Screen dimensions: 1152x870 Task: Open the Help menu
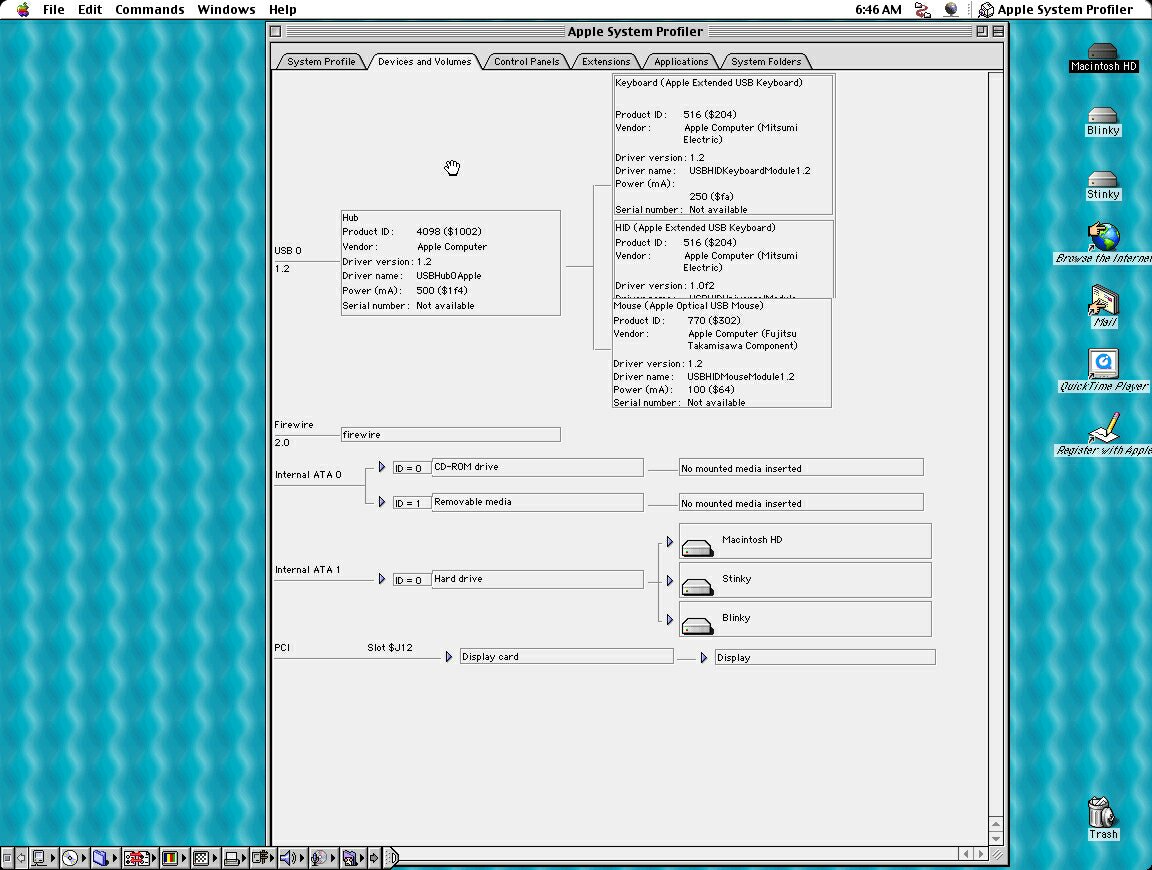tap(282, 10)
